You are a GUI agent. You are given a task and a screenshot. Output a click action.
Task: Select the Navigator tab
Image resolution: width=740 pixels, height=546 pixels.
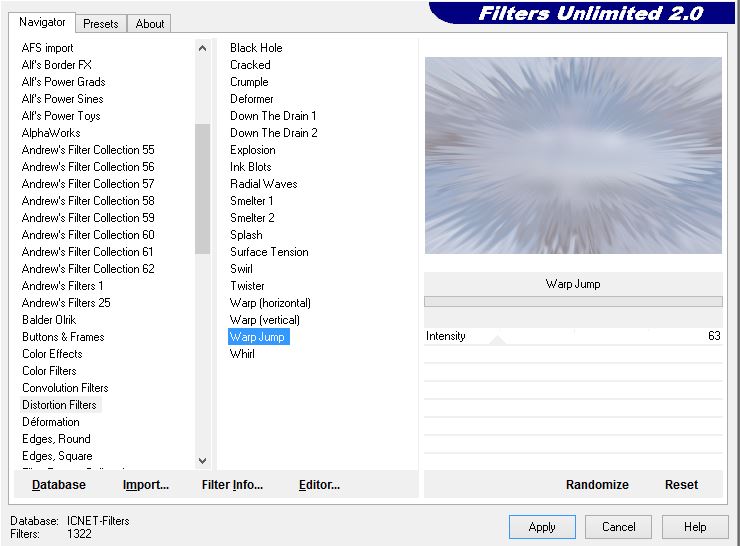[x=42, y=22]
